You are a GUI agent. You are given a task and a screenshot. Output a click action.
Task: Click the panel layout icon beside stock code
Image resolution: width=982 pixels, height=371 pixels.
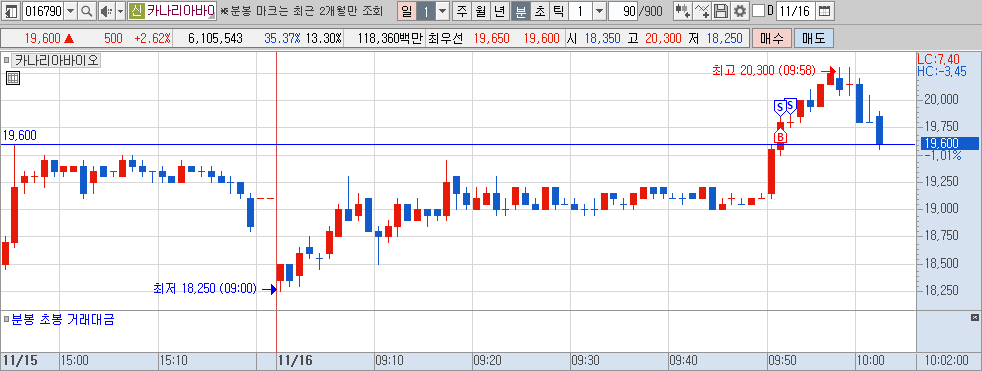pos(11,11)
